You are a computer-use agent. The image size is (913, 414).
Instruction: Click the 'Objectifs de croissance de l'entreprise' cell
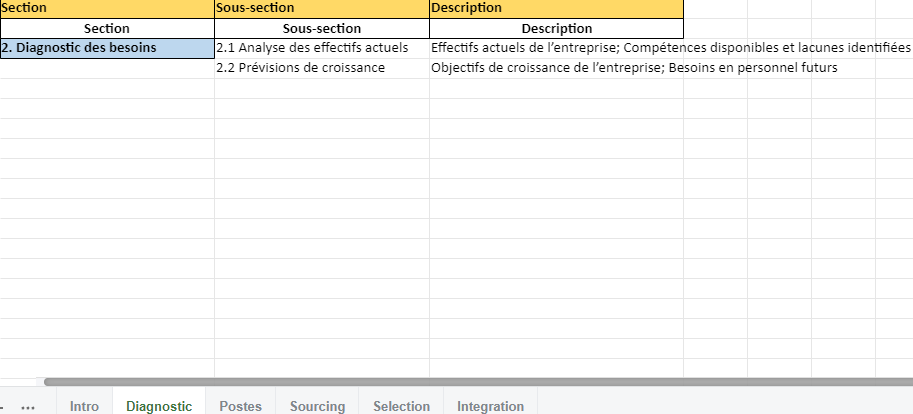tap(556, 68)
